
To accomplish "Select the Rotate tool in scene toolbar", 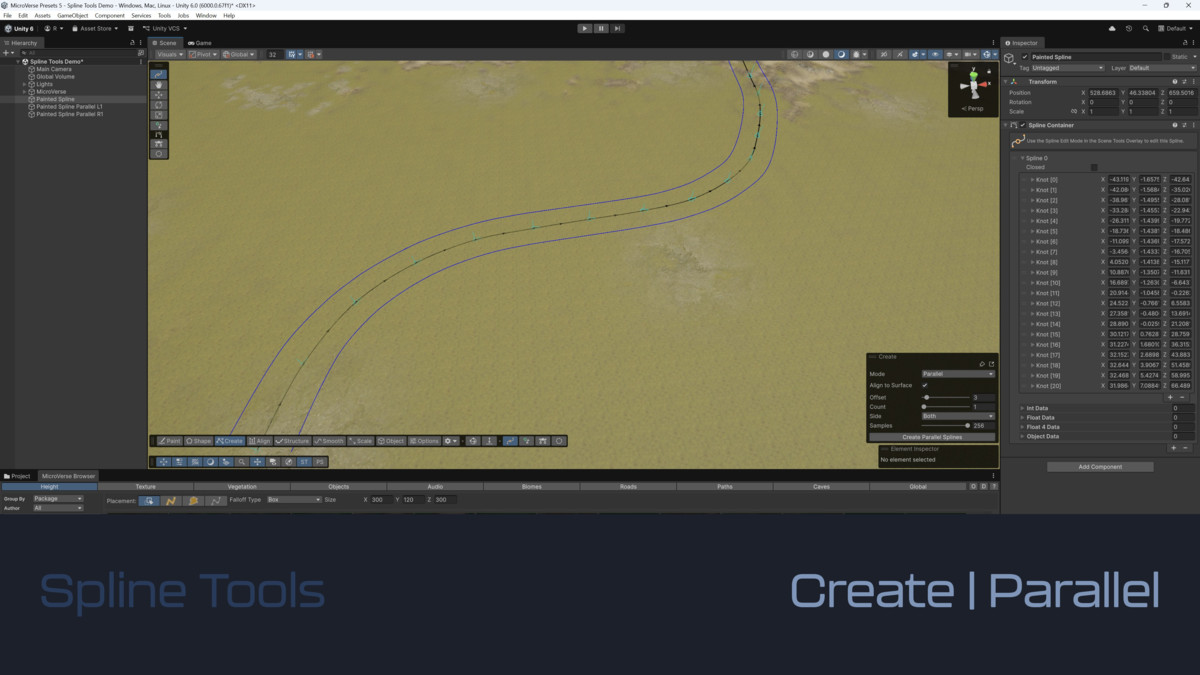I will click(x=158, y=105).
